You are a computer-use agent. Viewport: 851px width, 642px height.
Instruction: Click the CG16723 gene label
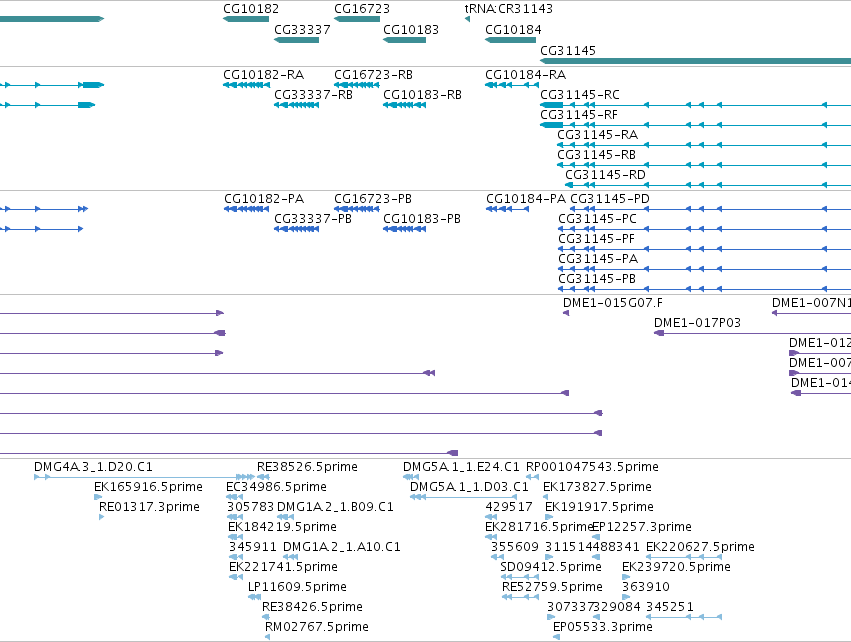[x=362, y=9]
